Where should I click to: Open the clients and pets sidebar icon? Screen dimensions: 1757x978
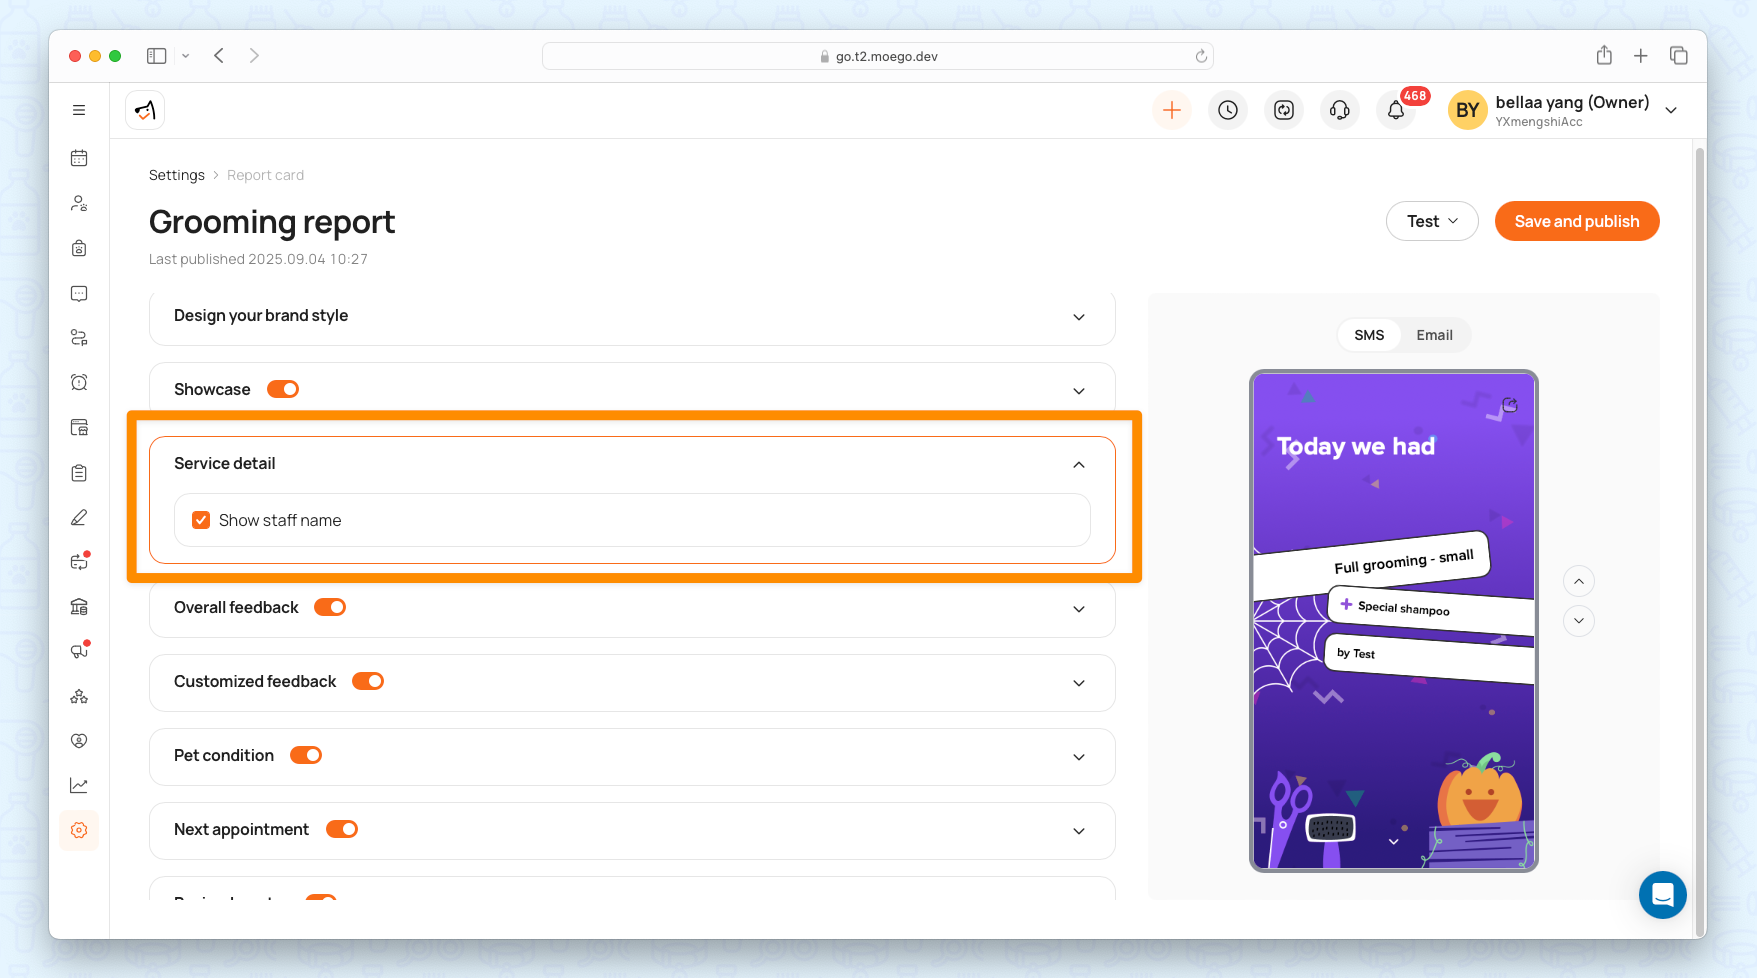(79, 203)
